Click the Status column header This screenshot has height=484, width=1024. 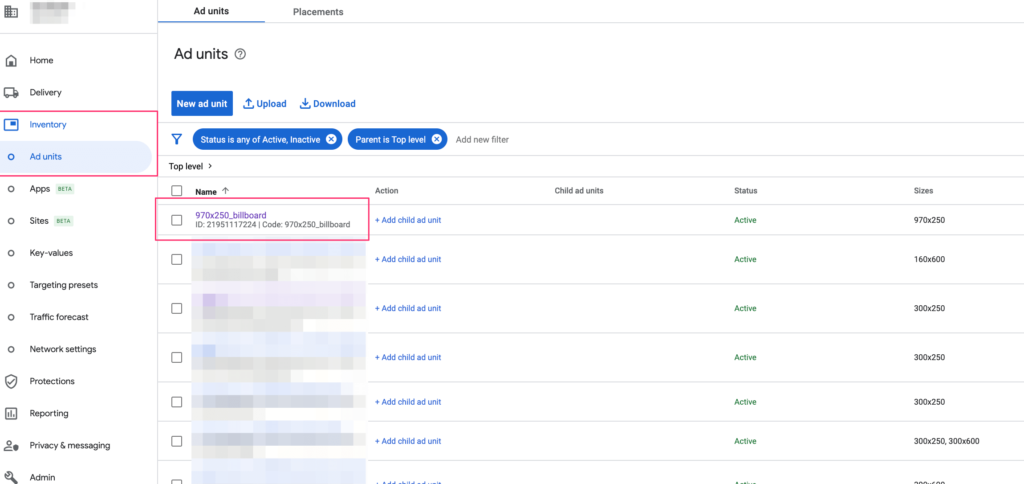[x=746, y=191]
